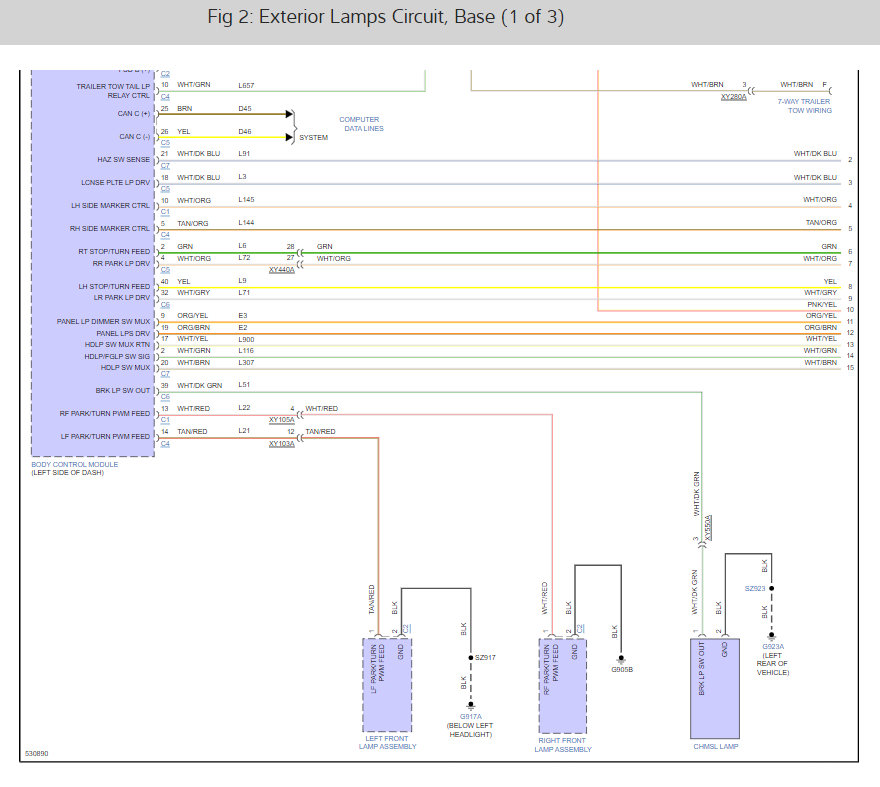This screenshot has height=787, width=880.
Task: Click the 'BRK LP SW OUT' label on the module
Action: pyautogui.click(x=122, y=391)
